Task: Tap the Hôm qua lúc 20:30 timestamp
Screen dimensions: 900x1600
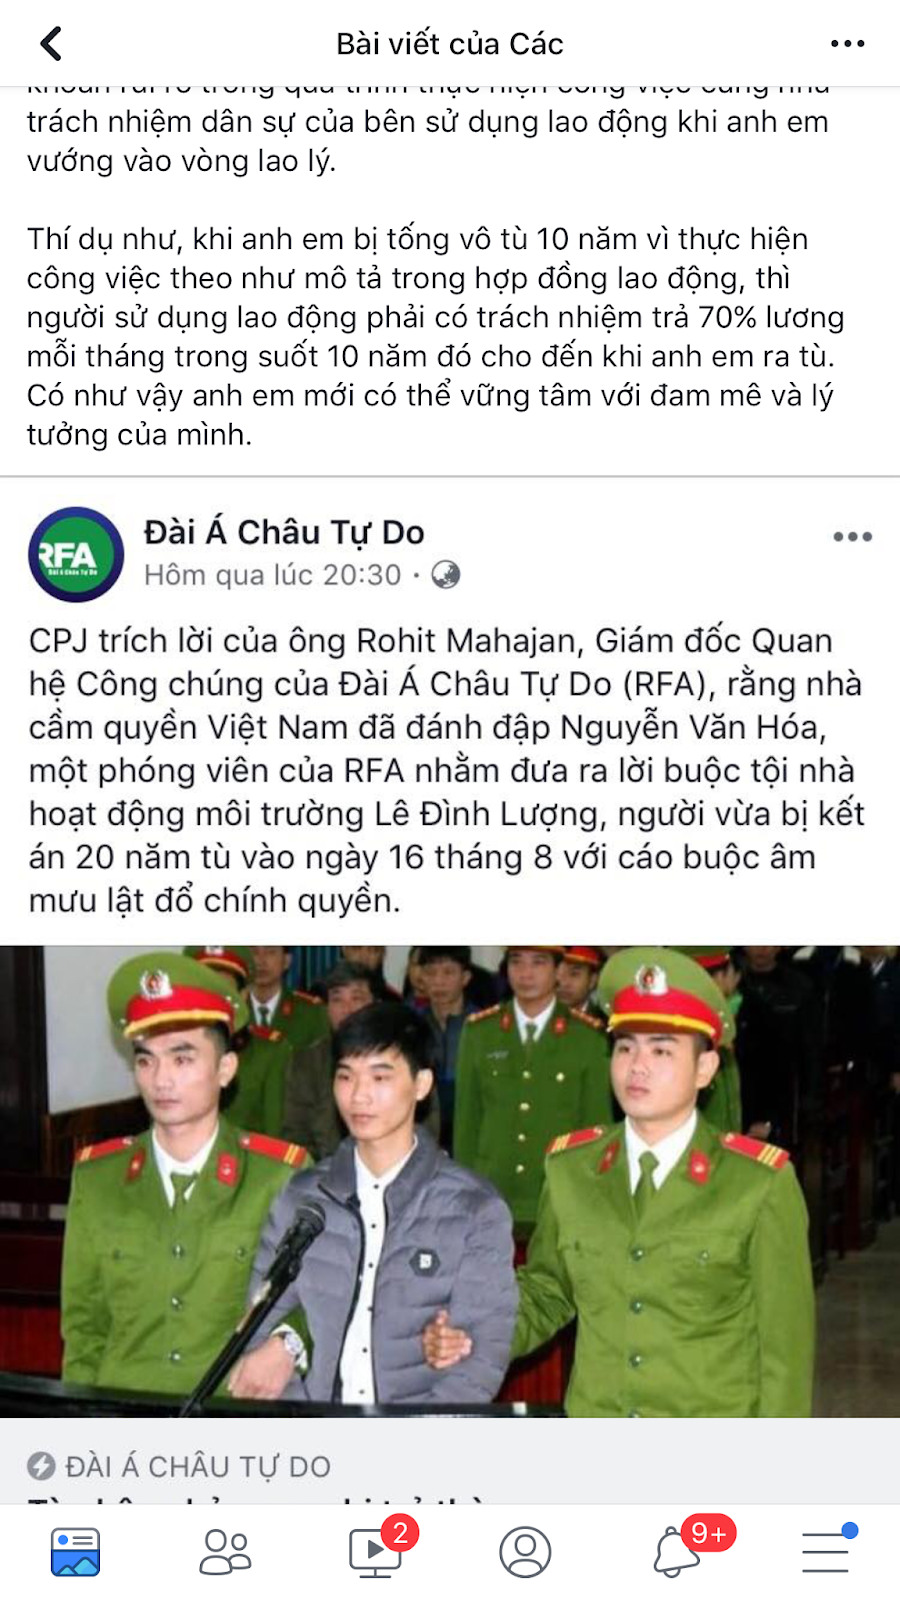Action: coord(272,575)
